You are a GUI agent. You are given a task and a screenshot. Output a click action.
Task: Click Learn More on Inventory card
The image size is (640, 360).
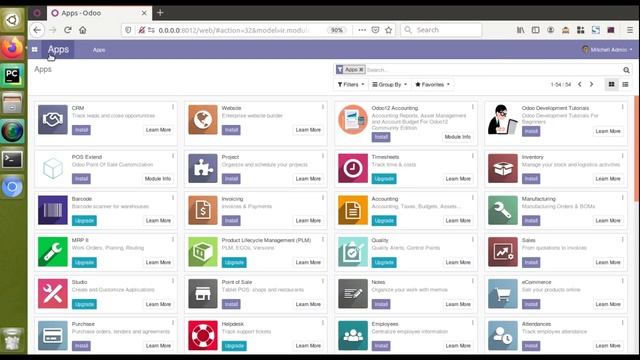(x=608, y=179)
